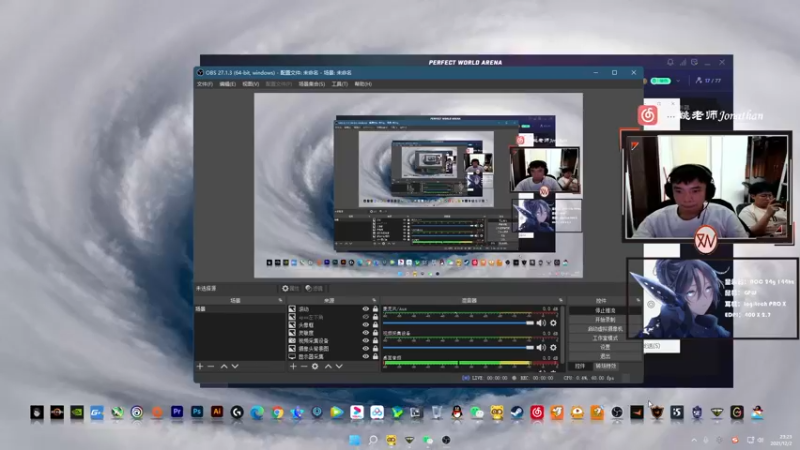Remove the selected scene with the minus icon
800x450 pixels.
[x=211, y=366]
